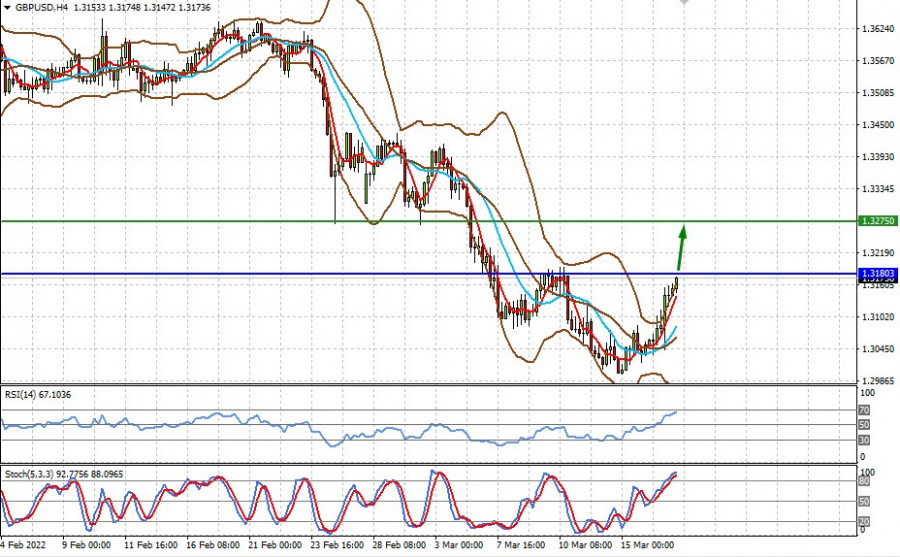Click the 11 Feb 16:00 time label
Viewport: 900px width, 557px height.
click(150, 544)
